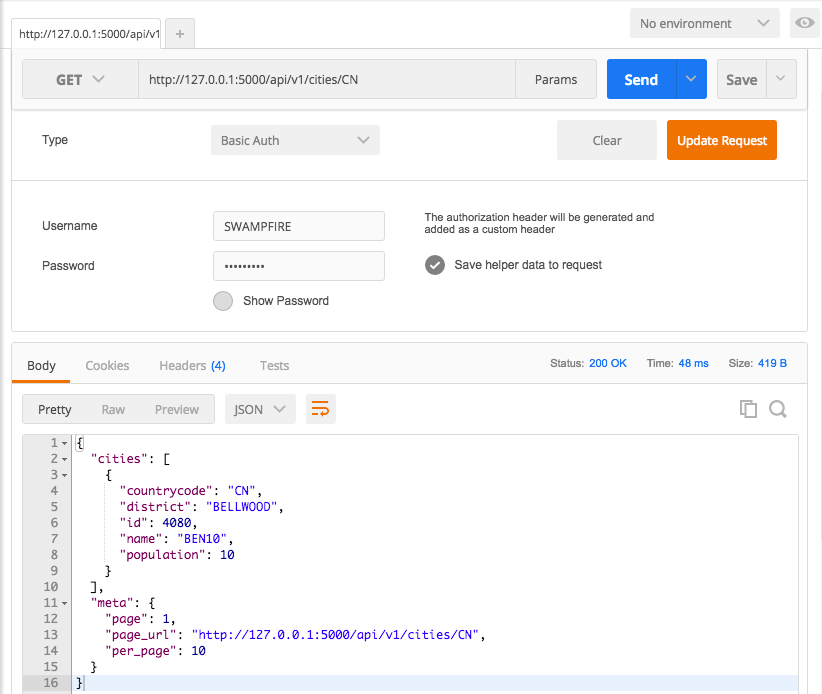Switch to the Body response tab

[x=41, y=365]
